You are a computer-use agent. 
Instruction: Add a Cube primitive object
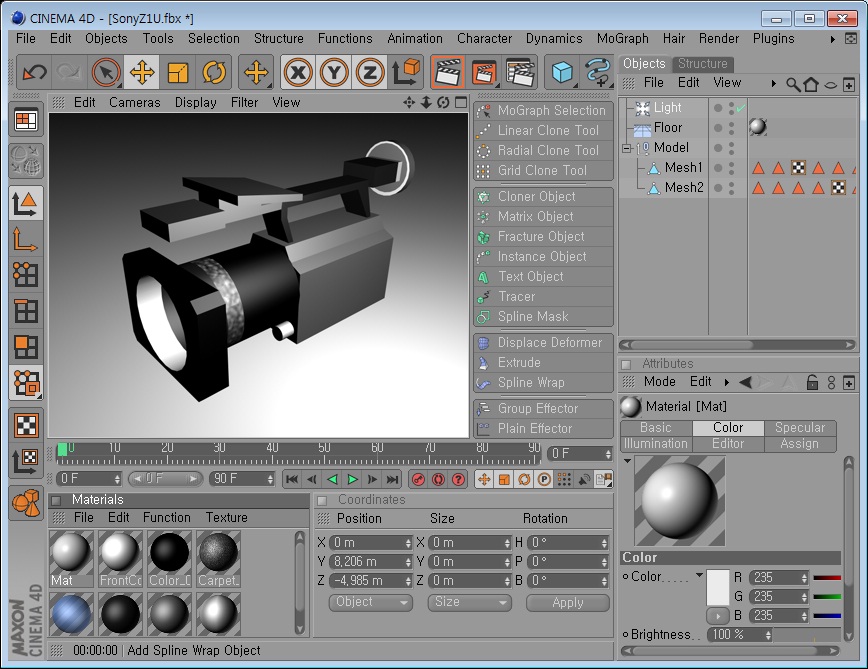562,72
